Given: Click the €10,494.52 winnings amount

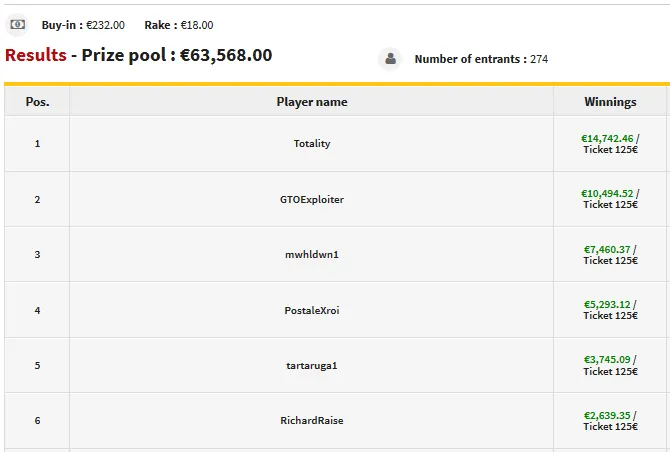Looking at the screenshot, I should tap(607, 194).
